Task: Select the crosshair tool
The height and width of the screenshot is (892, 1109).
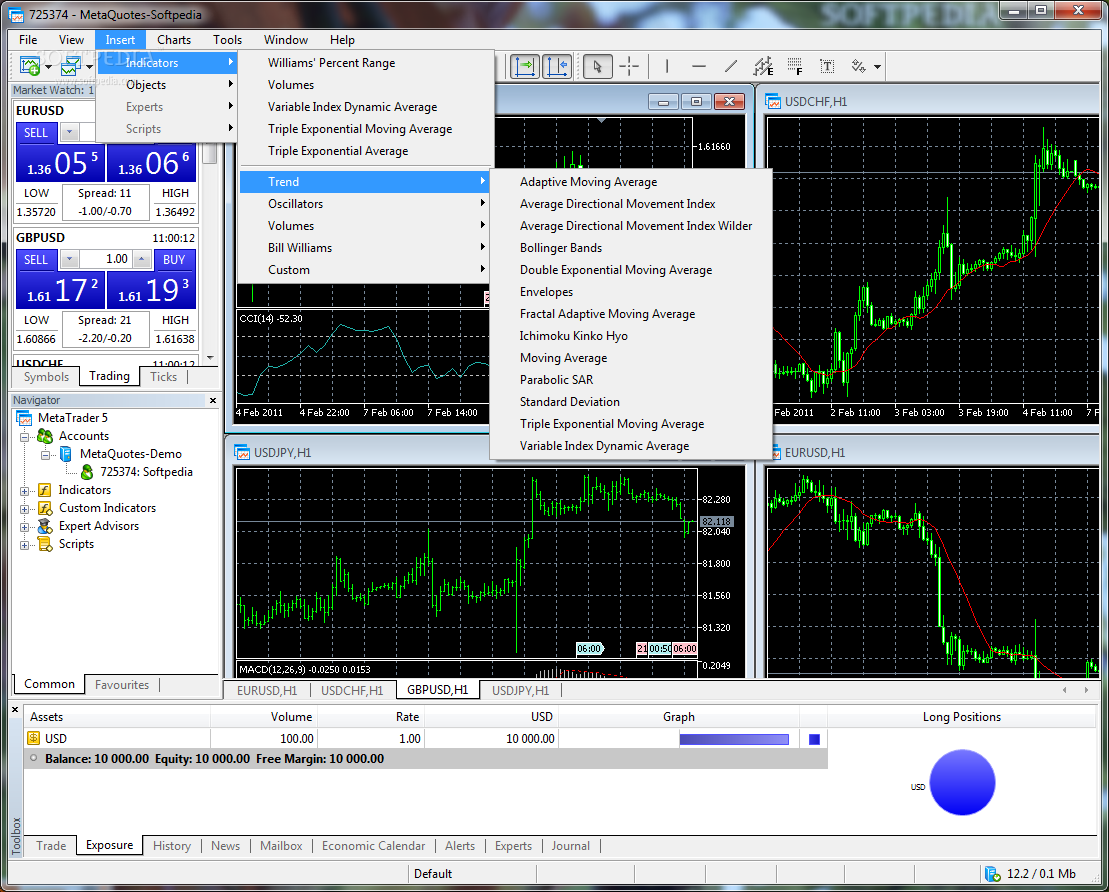Action: click(629, 66)
